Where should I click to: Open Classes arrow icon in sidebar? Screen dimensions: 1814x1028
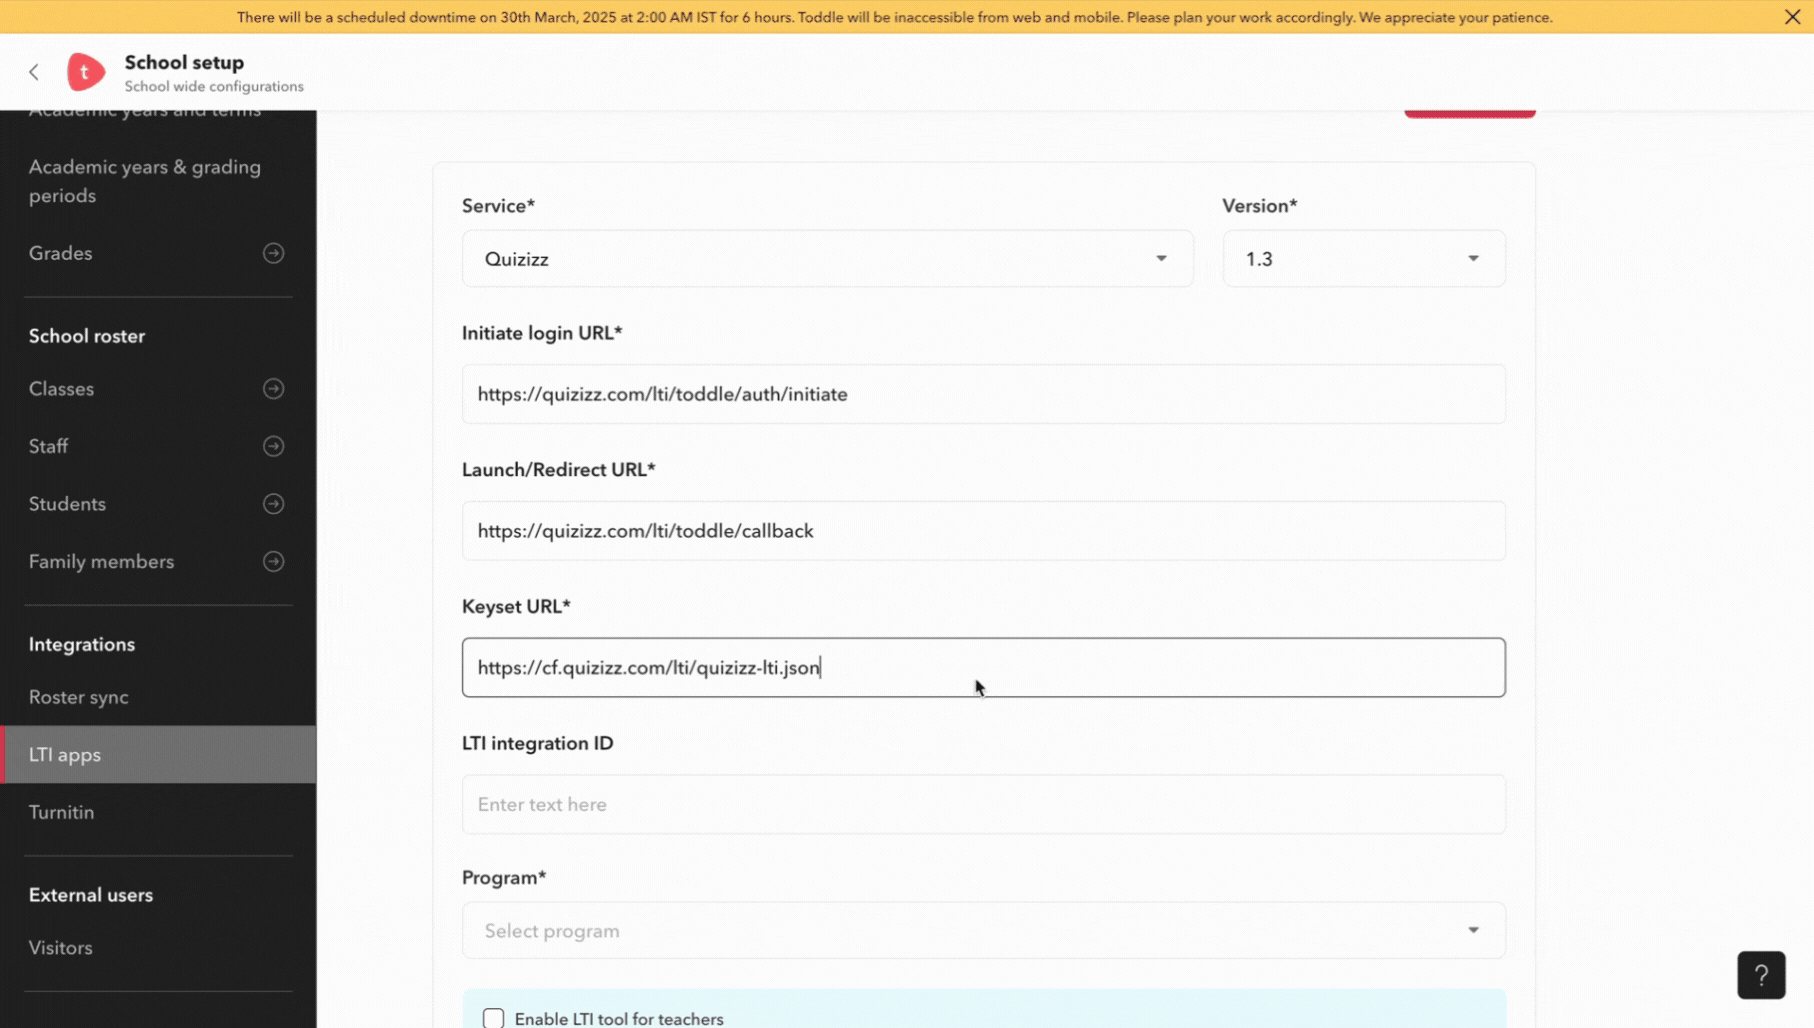click(x=273, y=388)
